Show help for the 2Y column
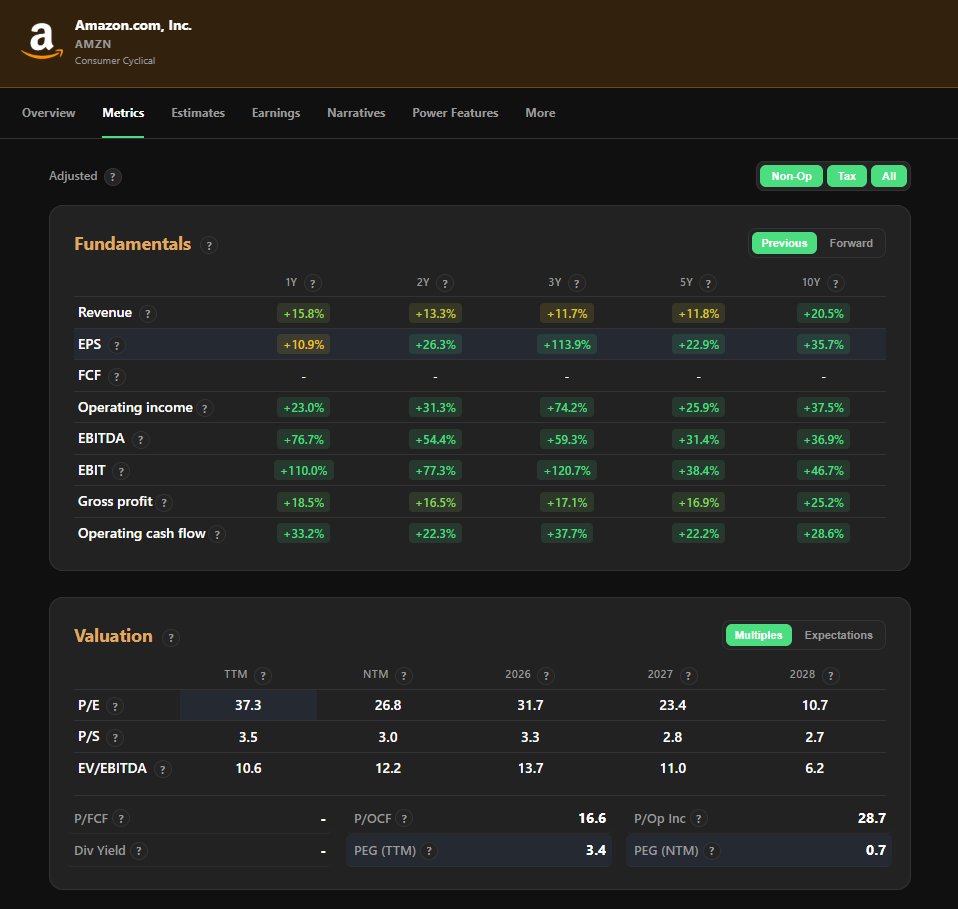Image resolution: width=958 pixels, height=909 pixels. [445, 283]
